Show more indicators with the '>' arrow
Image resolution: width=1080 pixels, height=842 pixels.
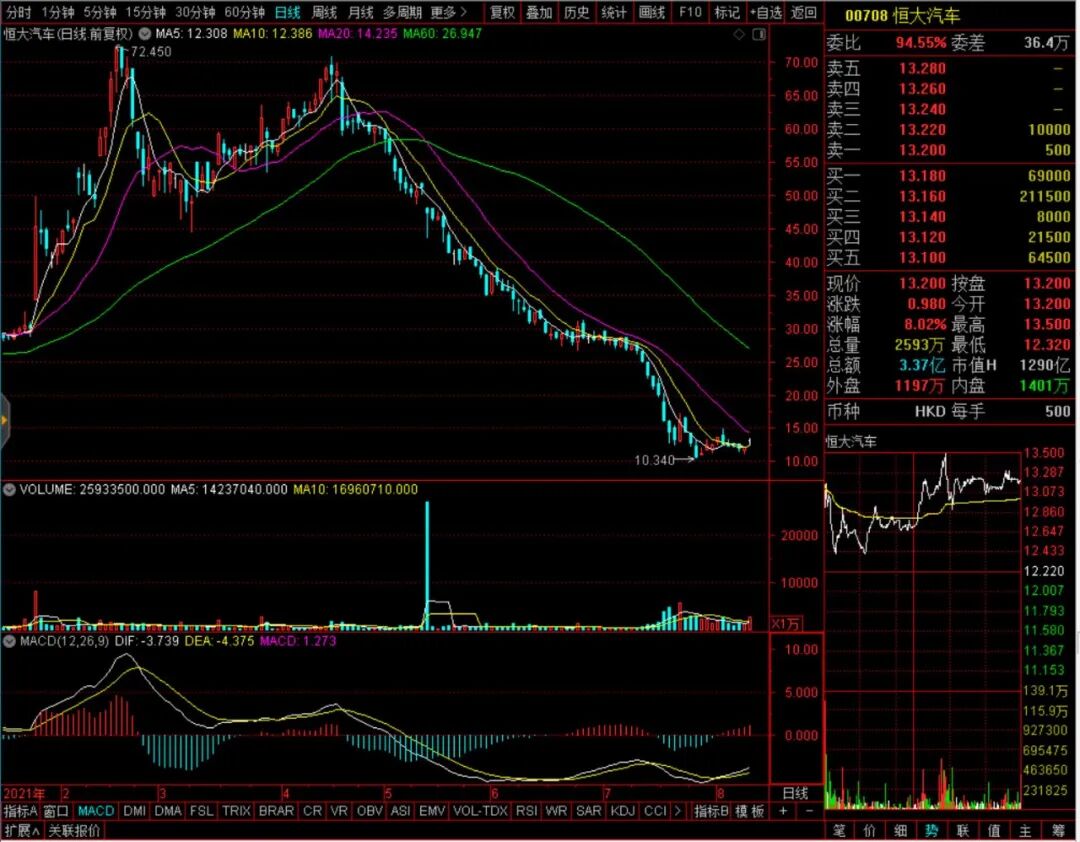click(678, 811)
